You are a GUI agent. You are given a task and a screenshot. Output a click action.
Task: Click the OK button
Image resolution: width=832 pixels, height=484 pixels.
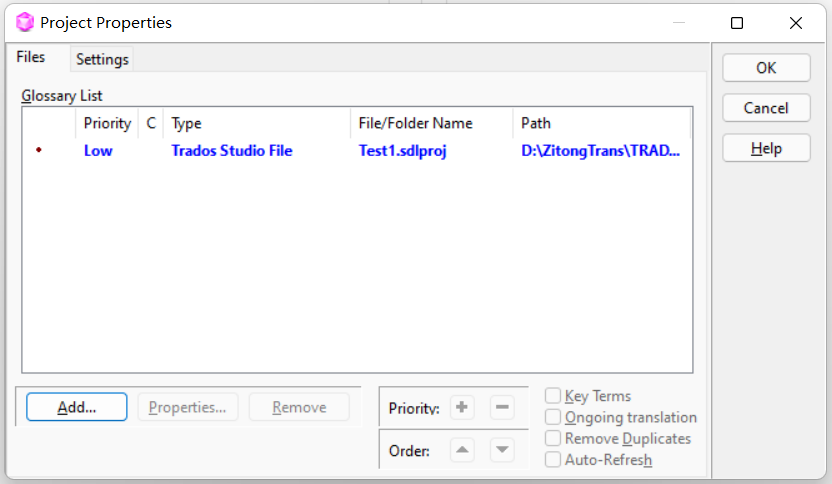[x=766, y=68]
